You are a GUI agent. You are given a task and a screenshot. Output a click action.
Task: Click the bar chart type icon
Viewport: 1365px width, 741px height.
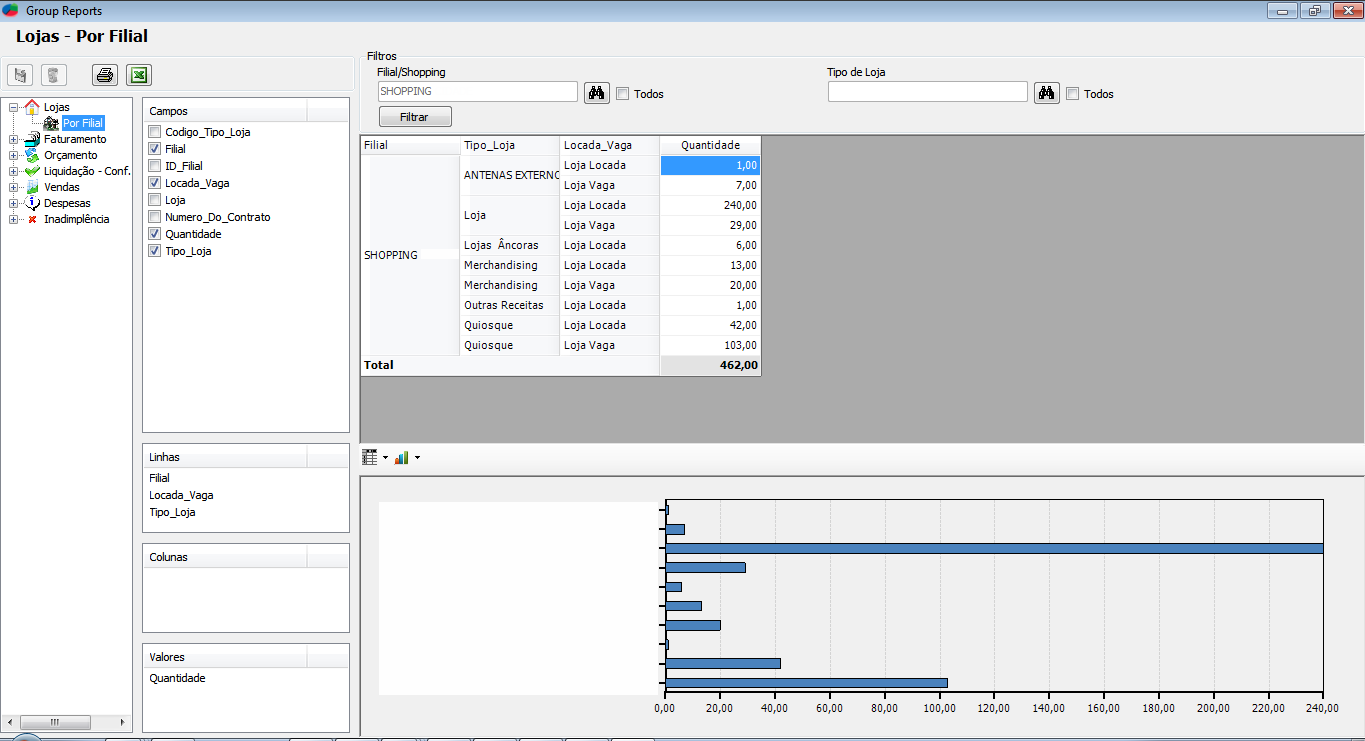pos(402,457)
